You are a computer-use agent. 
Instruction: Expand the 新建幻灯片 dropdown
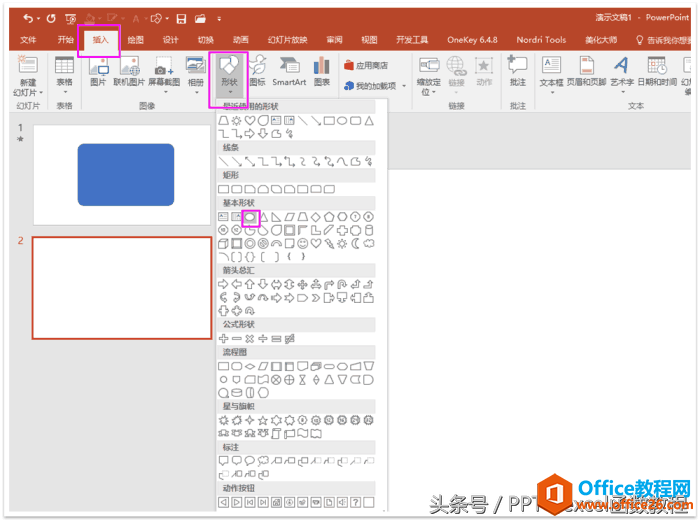(27, 86)
